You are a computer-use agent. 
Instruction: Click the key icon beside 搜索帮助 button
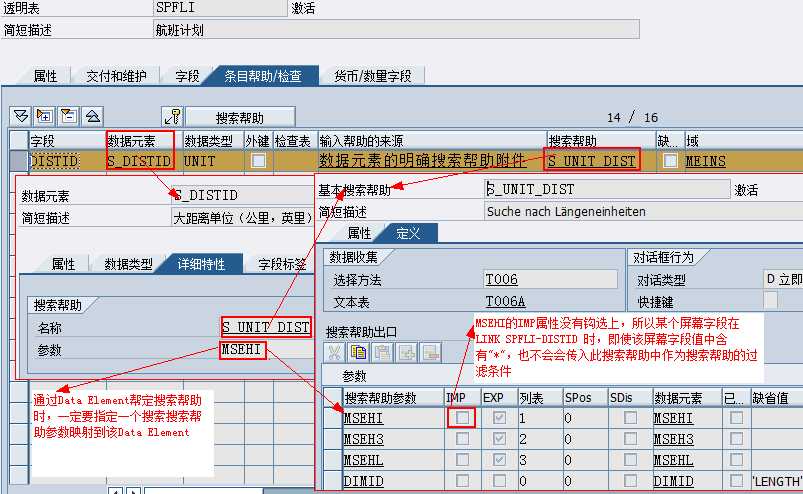[172, 116]
